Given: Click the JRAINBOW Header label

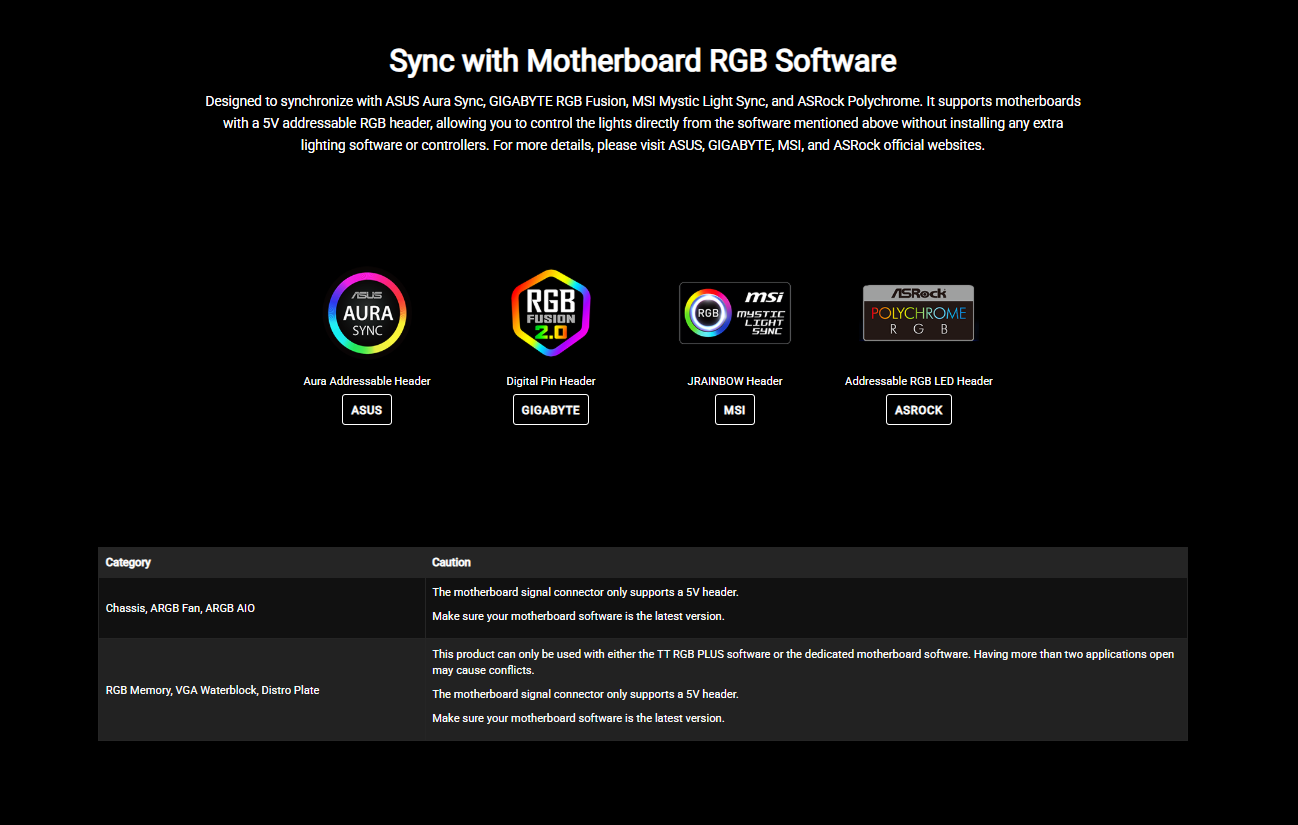Looking at the screenshot, I should (x=735, y=381).
